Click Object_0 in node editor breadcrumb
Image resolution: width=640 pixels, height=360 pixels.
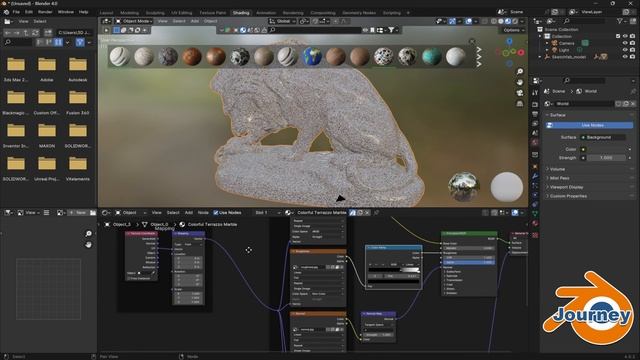tap(159, 224)
